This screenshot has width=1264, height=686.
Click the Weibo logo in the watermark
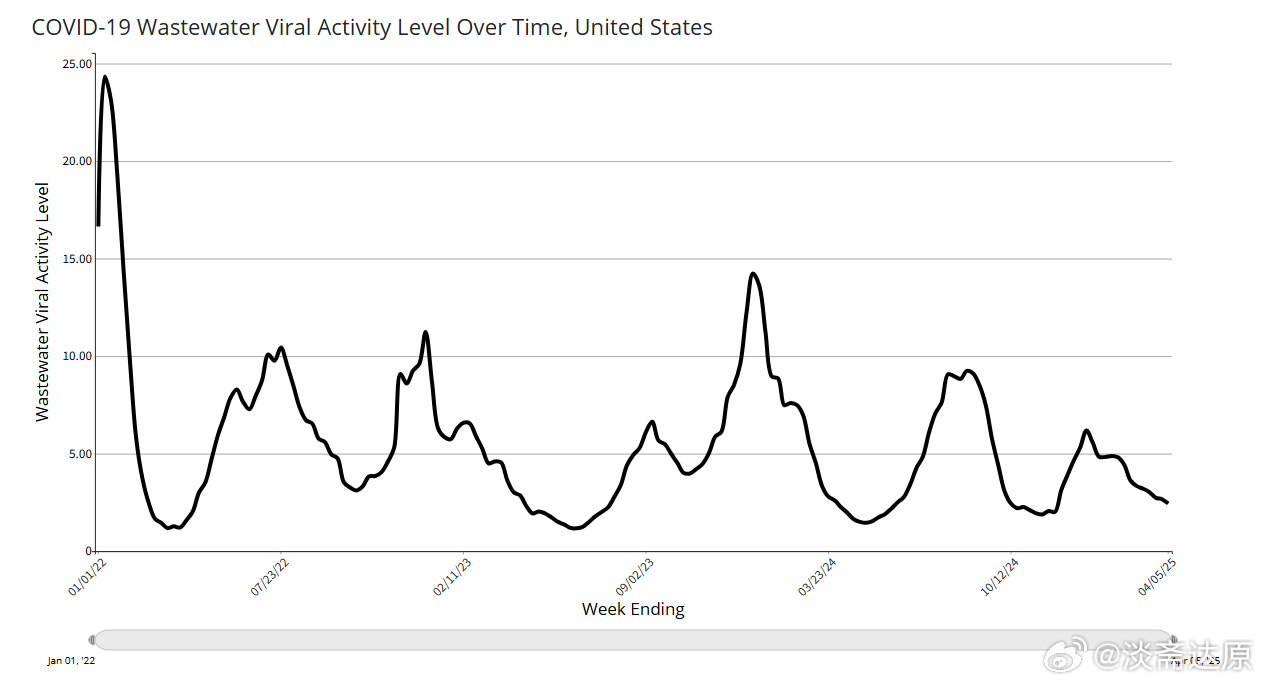click(x=1068, y=656)
